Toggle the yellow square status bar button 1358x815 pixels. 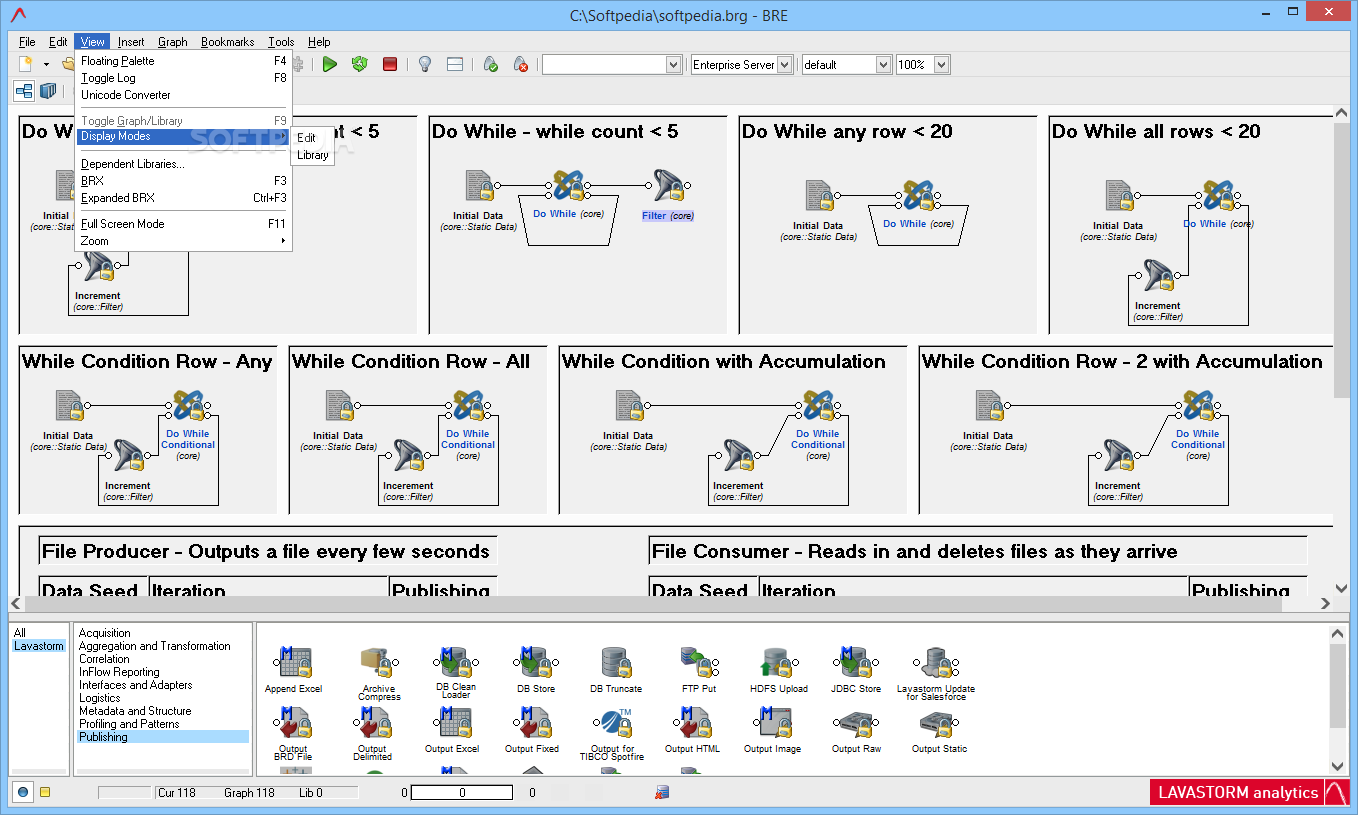click(x=45, y=792)
